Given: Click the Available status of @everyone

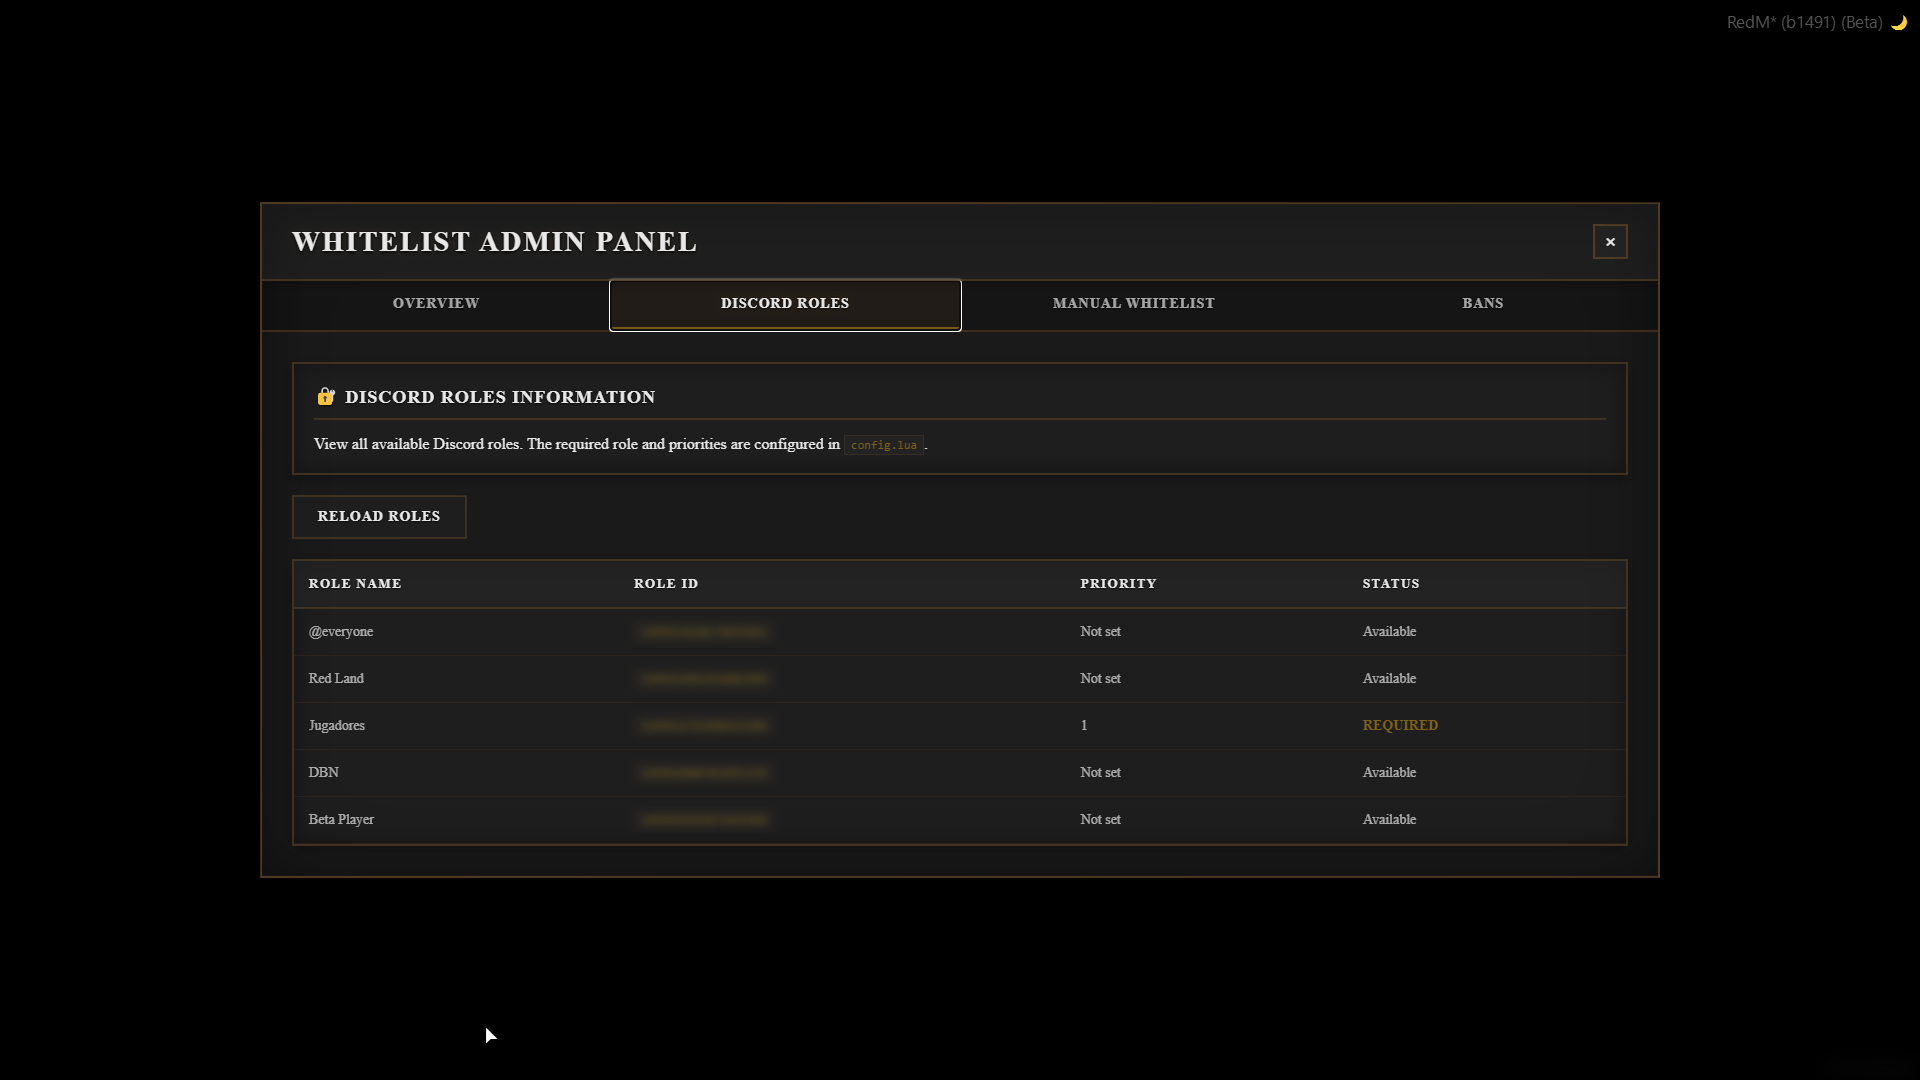Looking at the screenshot, I should (x=1389, y=632).
